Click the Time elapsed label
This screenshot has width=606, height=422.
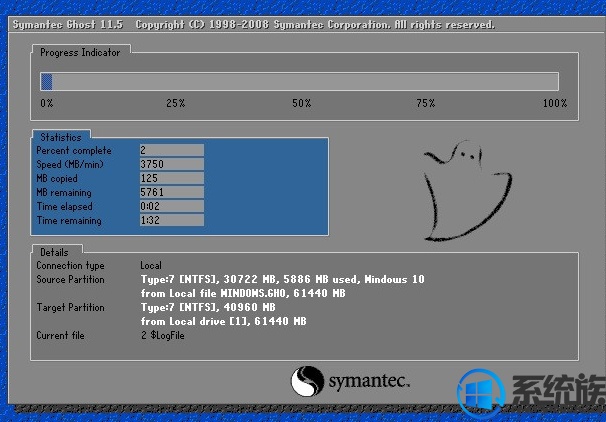point(65,206)
